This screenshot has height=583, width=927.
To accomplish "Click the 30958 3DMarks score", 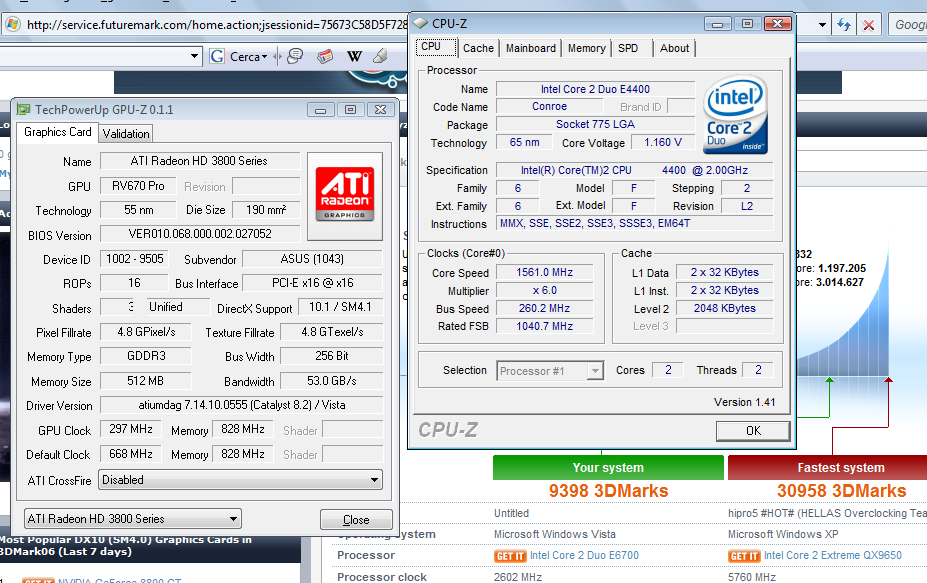I will (x=841, y=491).
